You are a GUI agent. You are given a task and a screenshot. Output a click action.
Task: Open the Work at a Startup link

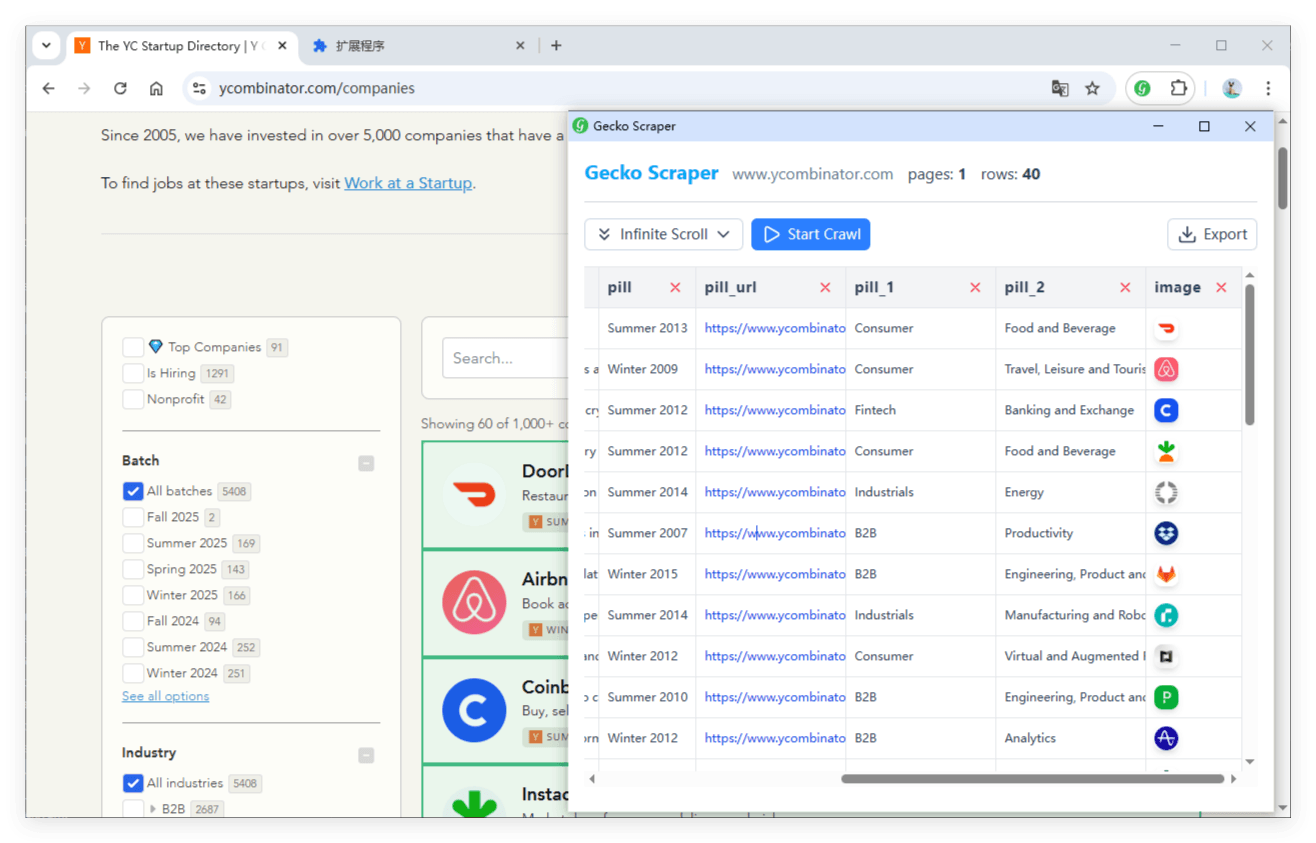[408, 183]
